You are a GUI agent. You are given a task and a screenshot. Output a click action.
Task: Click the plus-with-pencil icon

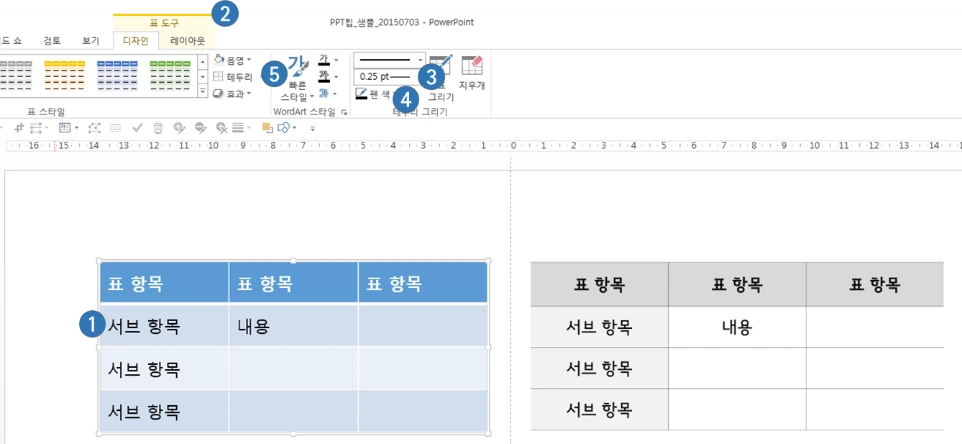179,128
